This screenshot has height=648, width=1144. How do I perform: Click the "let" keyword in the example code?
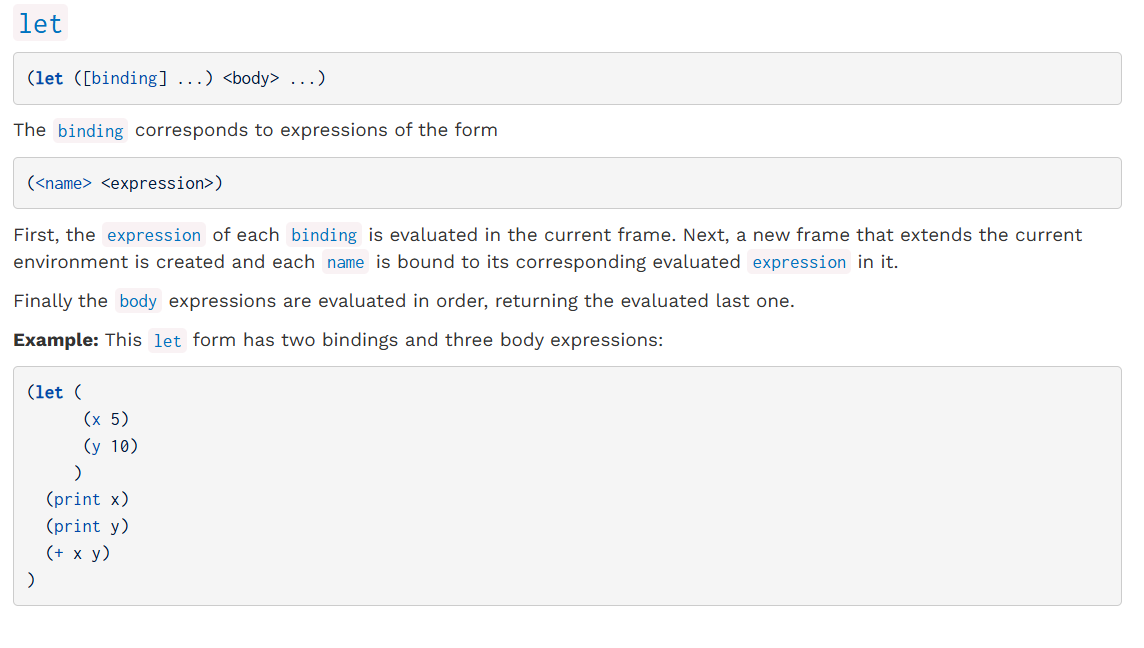49,392
